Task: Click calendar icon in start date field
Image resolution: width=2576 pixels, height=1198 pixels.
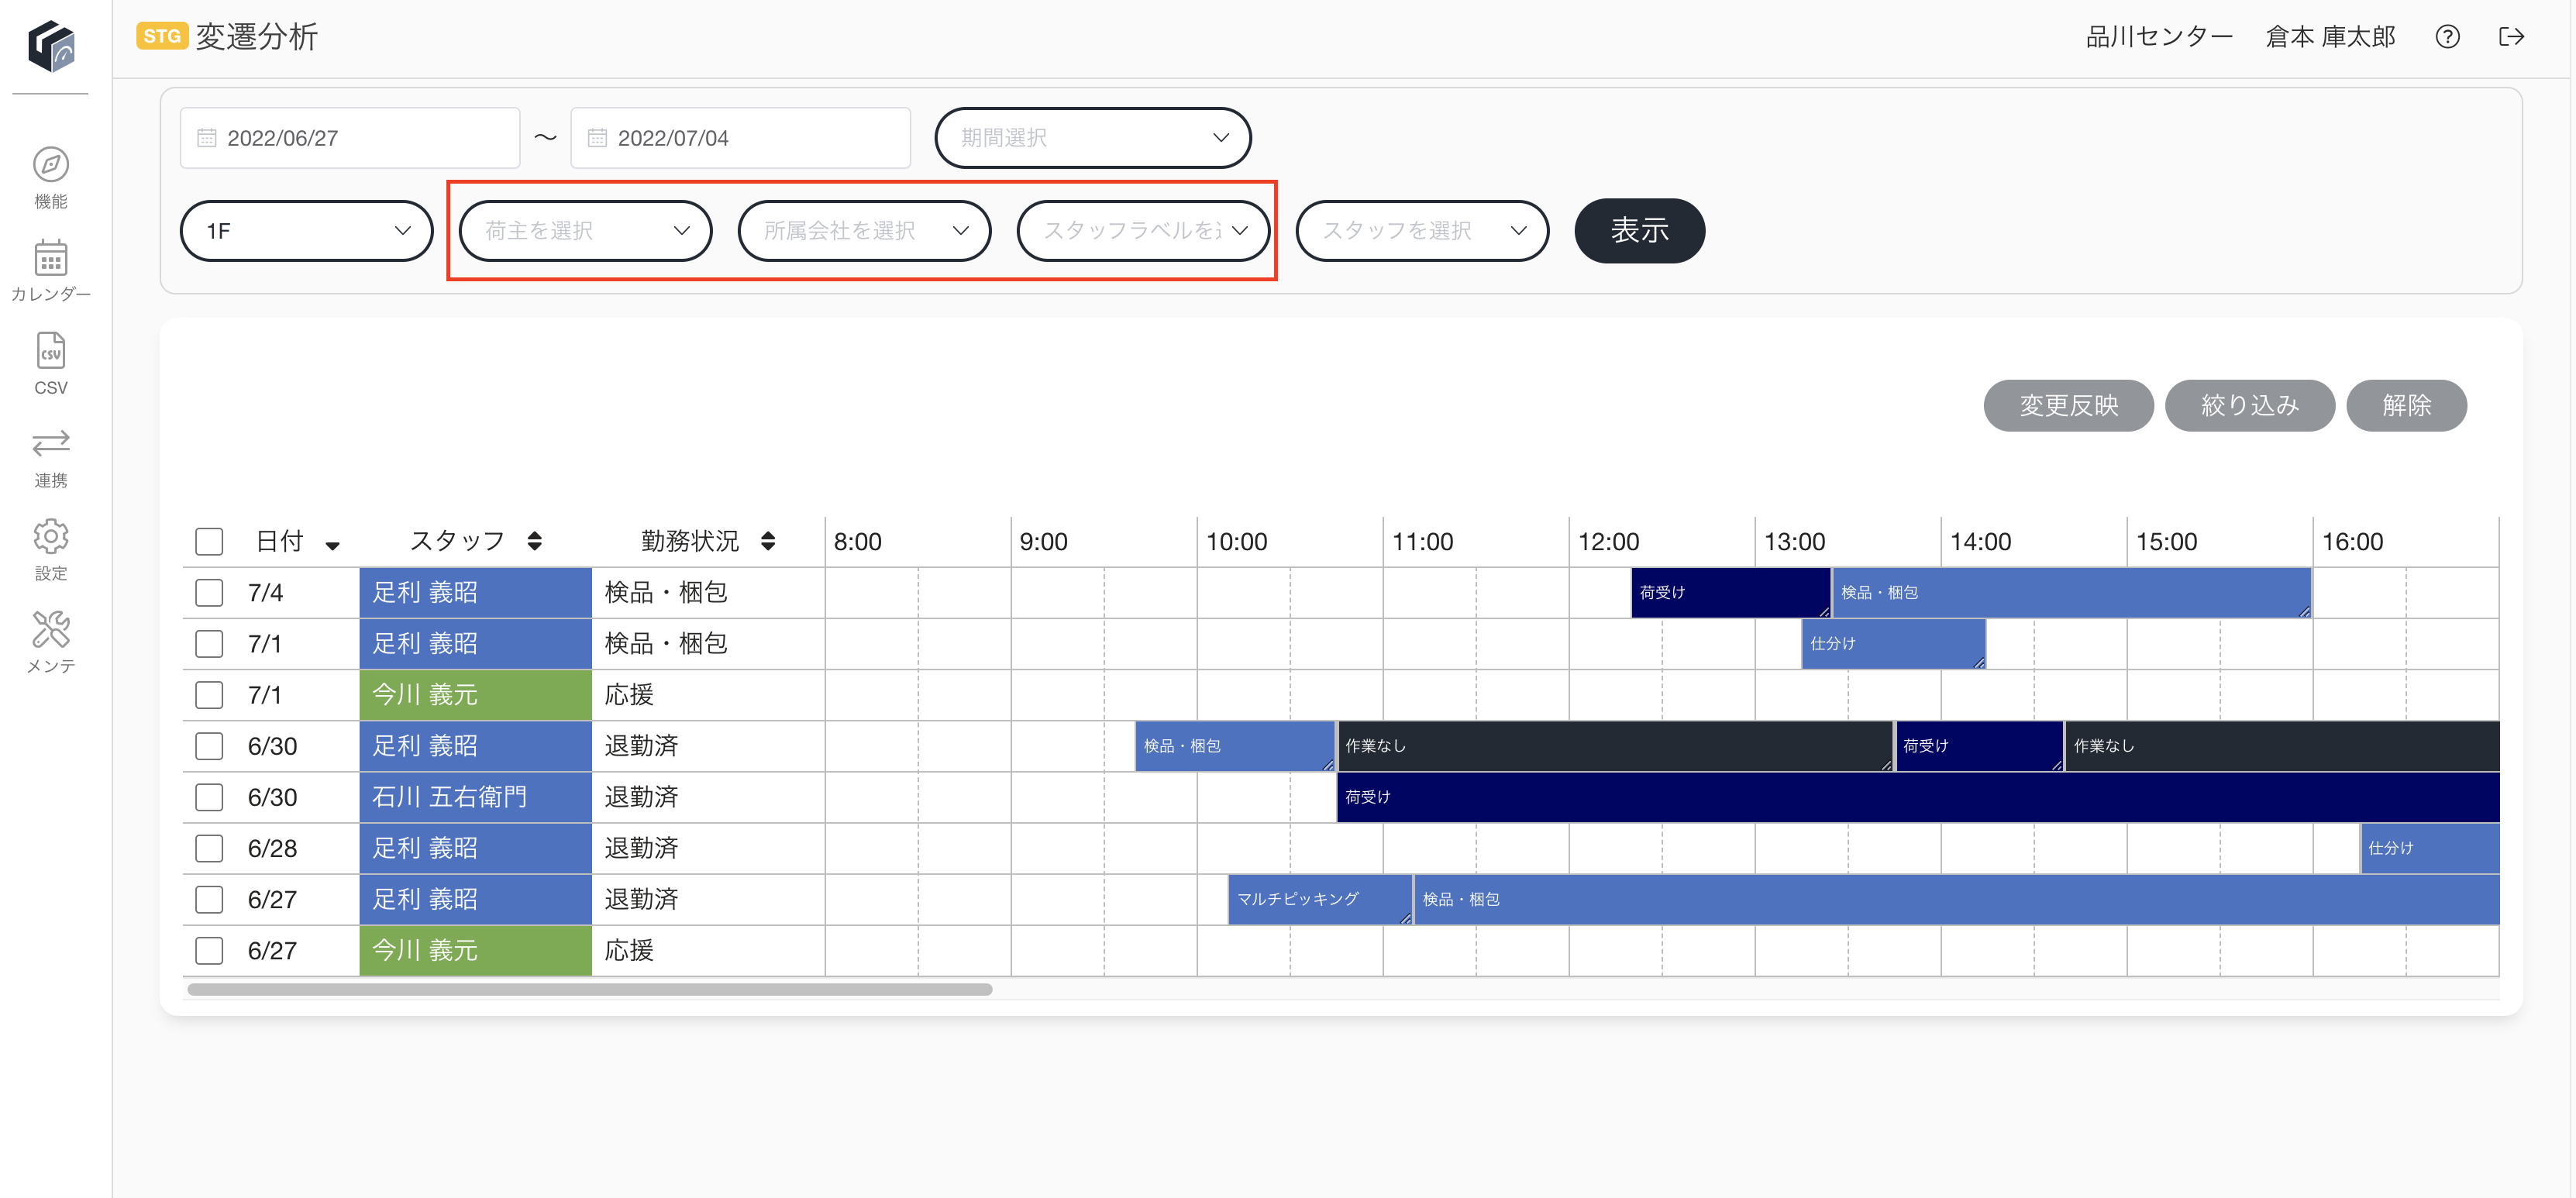Action: [207, 138]
